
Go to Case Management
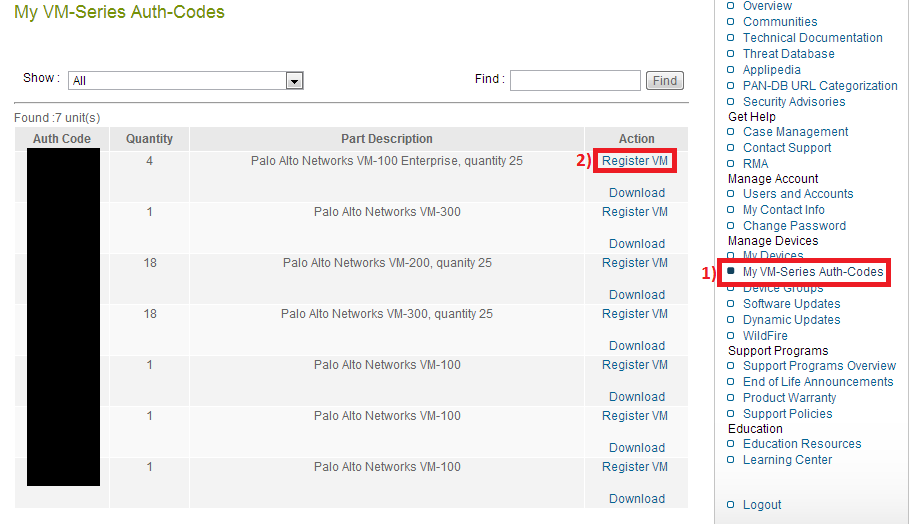point(795,132)
